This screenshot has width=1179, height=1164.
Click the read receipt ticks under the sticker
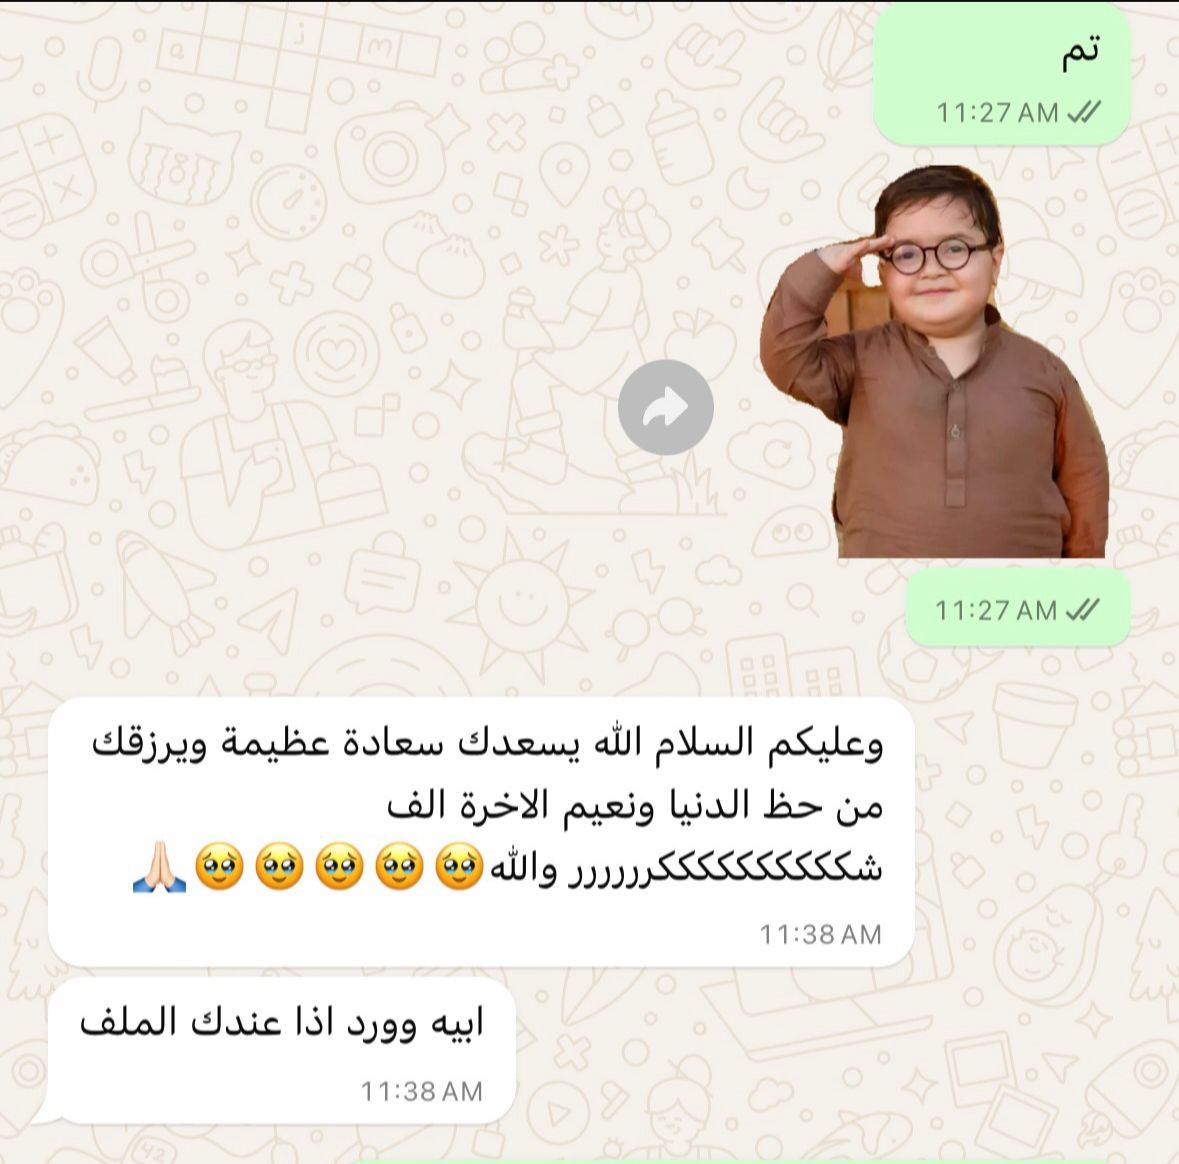(1084, 610)
